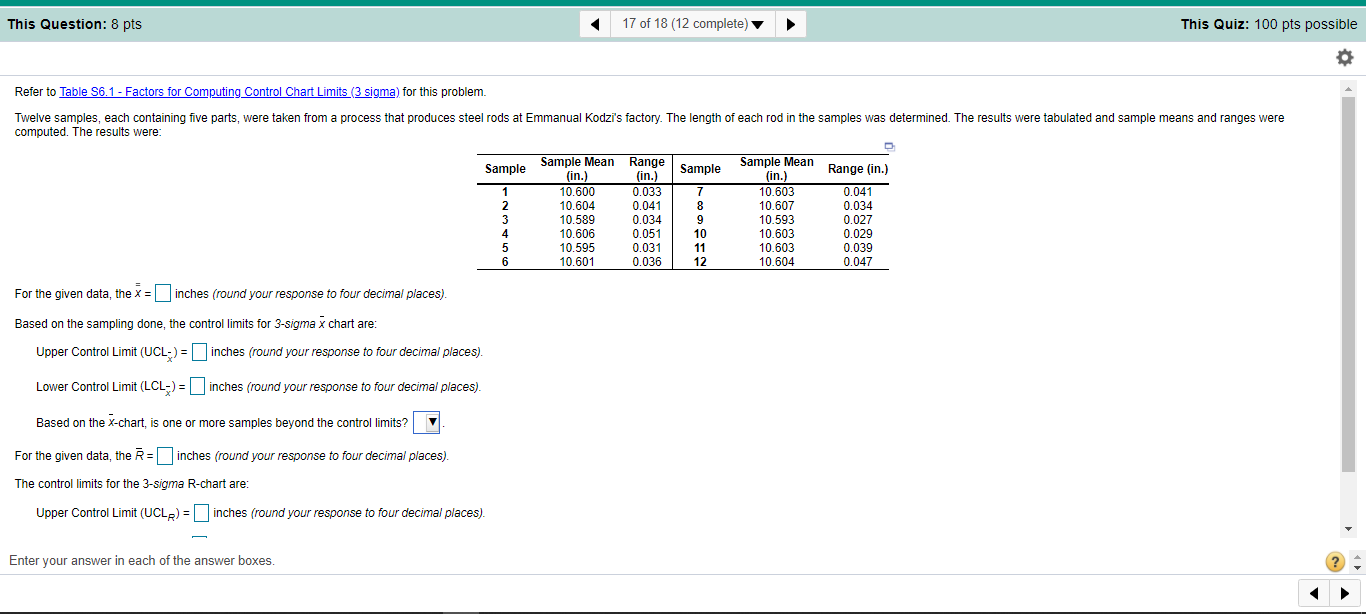Screen dimensions: 1366x614
Task: Go to previous question arrow in top navigation
Action: [596, 24]
